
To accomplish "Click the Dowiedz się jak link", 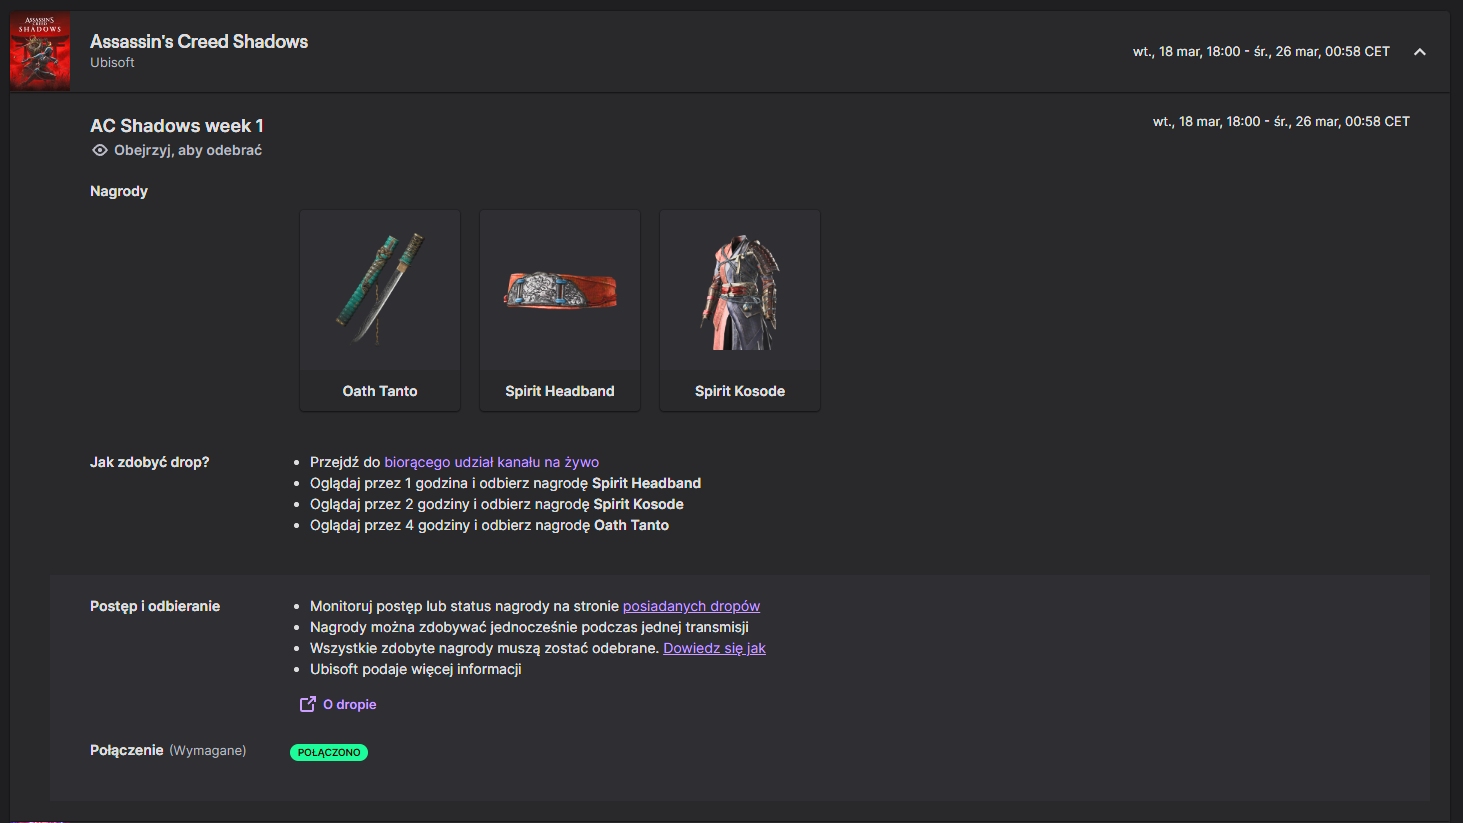I will pyautogui.click(x=714, y=648).
